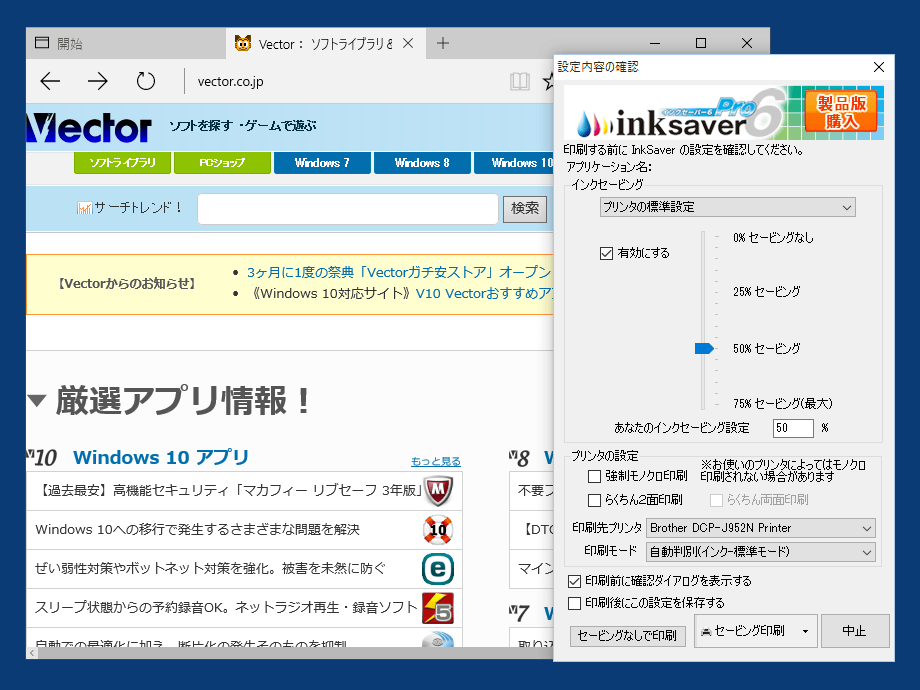Open the V10 Vectorおすすめ link
This screenshot has height=690, width=920.
[484, 293]
